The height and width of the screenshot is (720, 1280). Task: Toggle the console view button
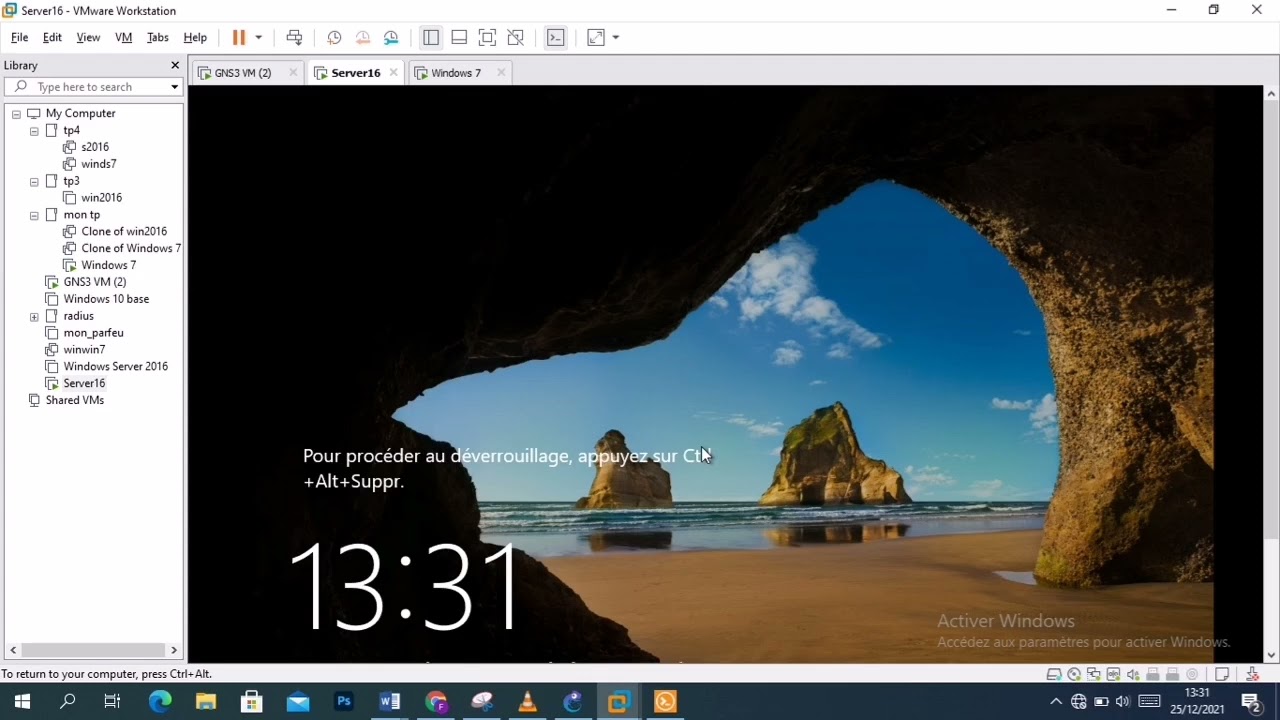coord(556,37)
